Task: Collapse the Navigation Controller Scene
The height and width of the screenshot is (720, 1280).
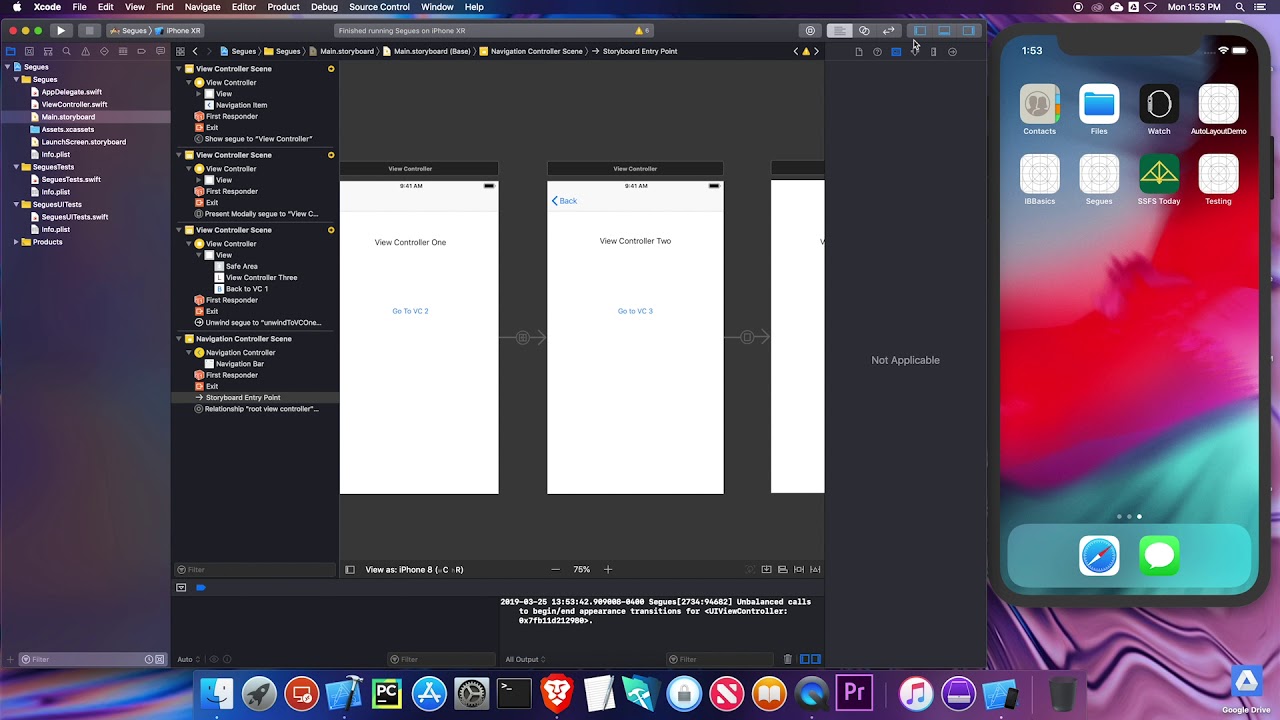Action: [x=179, y=339]
